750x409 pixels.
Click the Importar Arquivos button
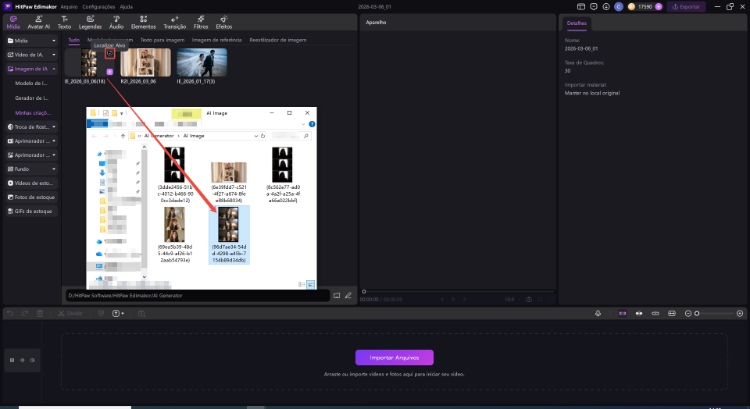tap(394, 357)
